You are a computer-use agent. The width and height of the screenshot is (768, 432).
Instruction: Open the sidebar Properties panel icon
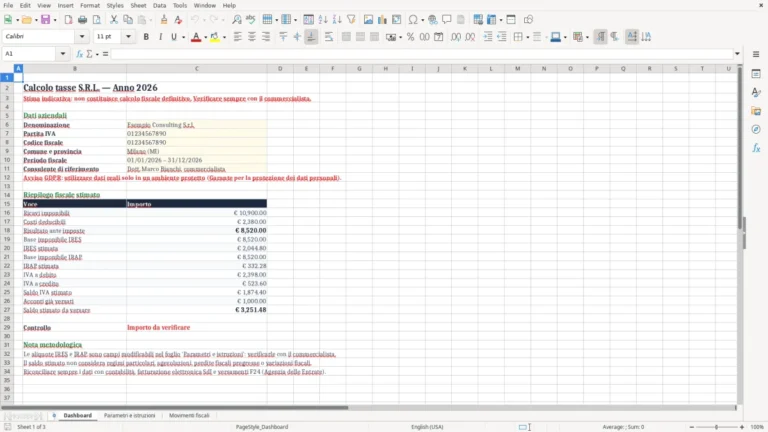[x=756, y=74]
